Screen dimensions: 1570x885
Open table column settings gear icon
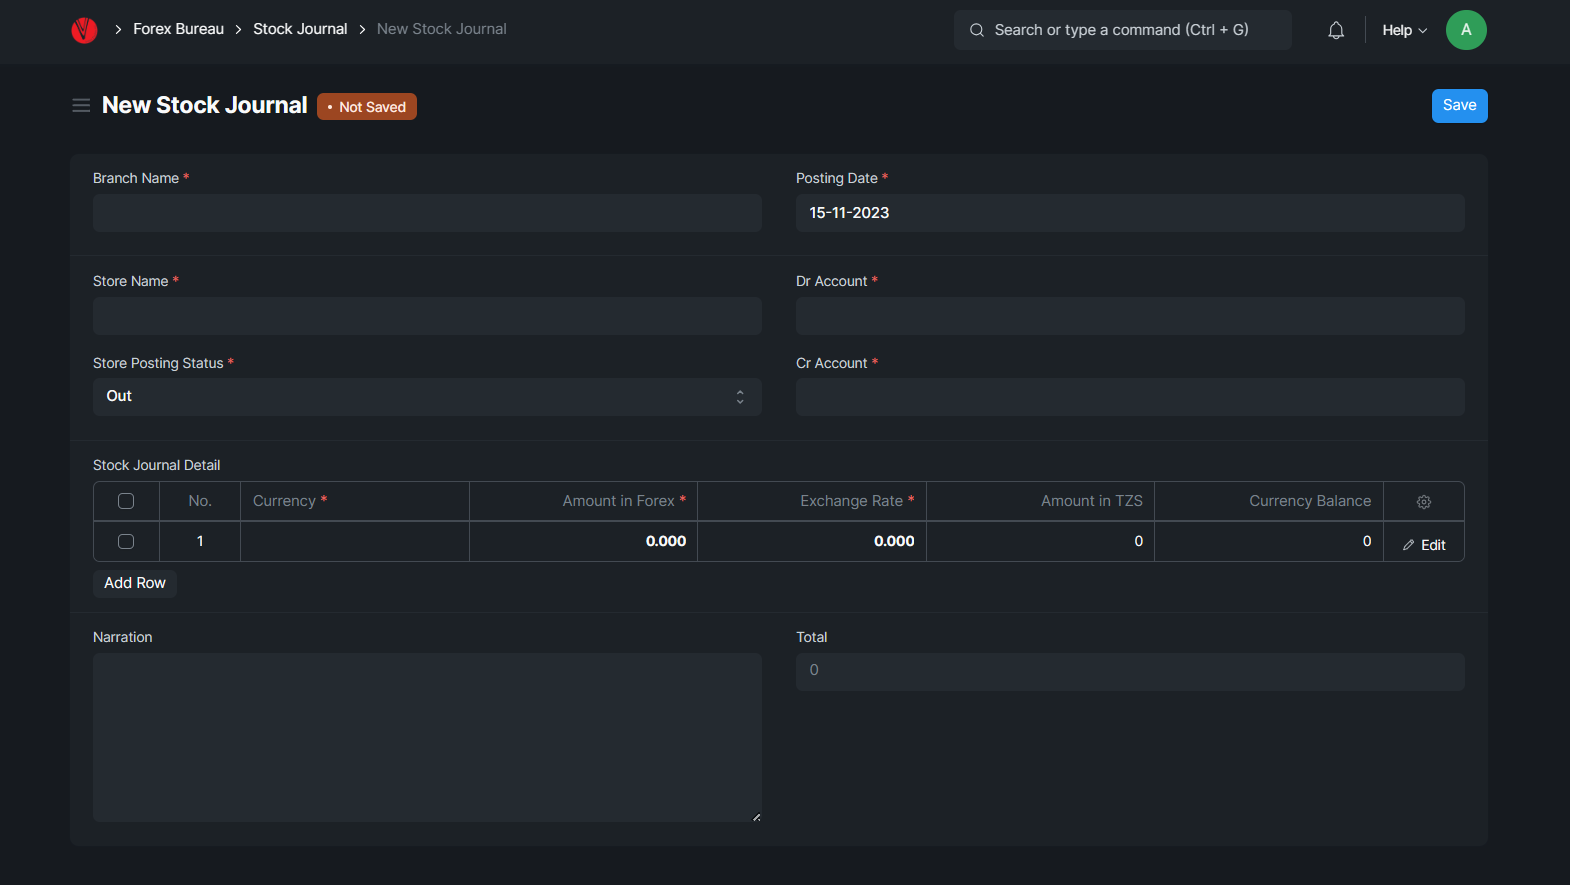click(x=1424, y=502)
